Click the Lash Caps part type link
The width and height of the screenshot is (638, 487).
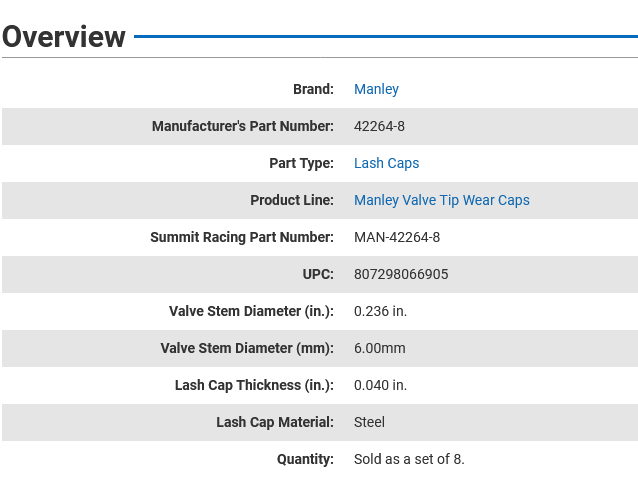click(x=386, y=163)
